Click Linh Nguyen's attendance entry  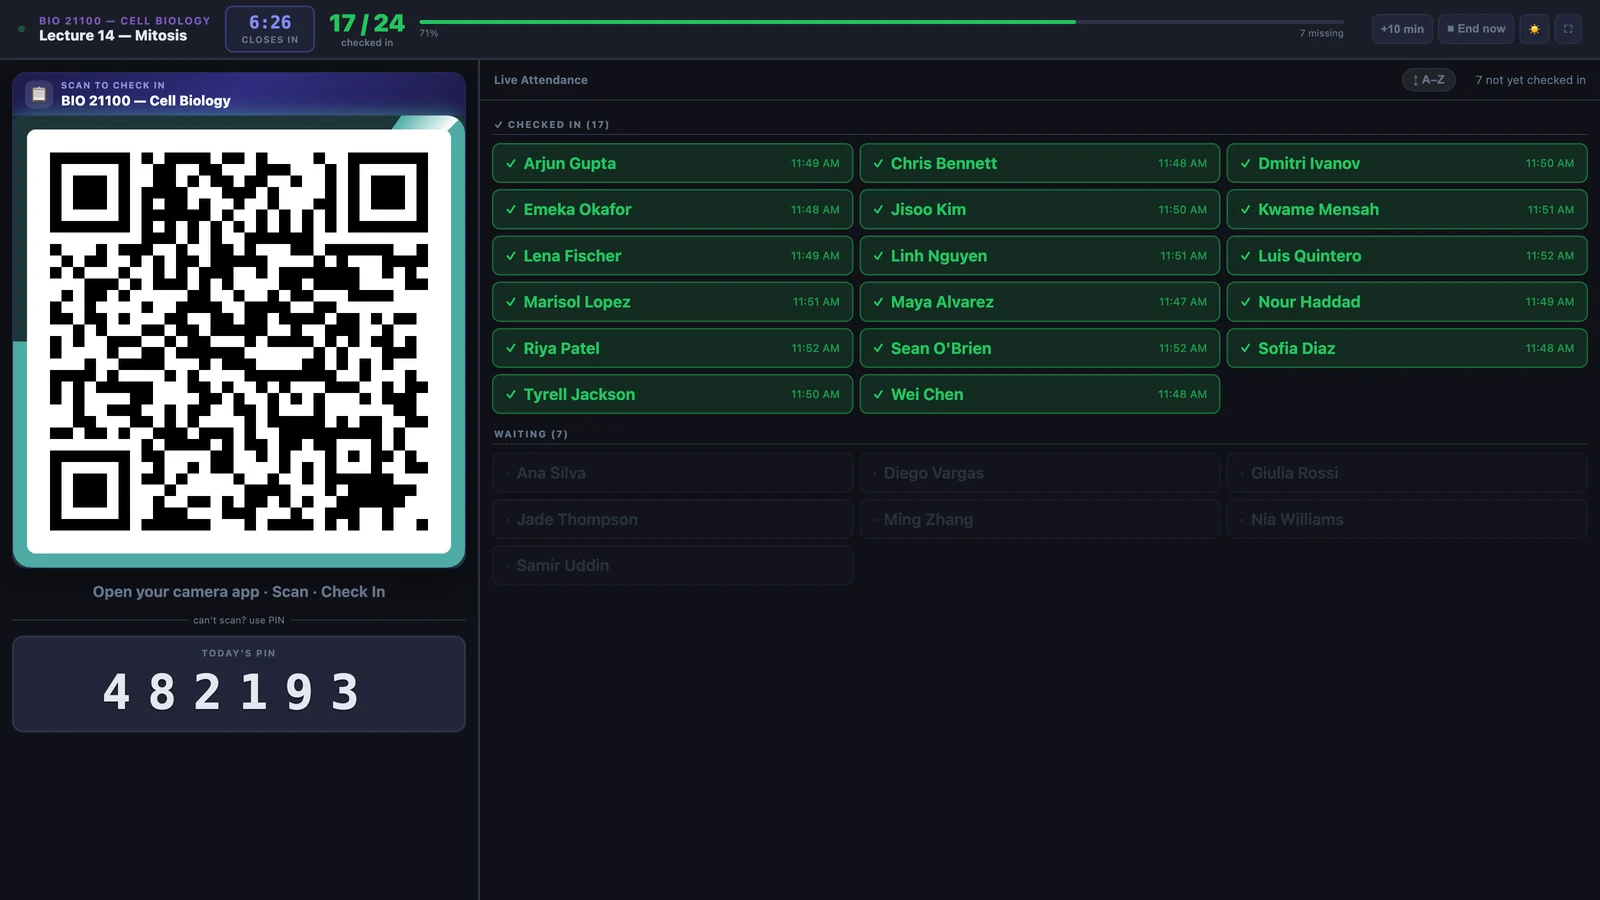coord(1040,256)
